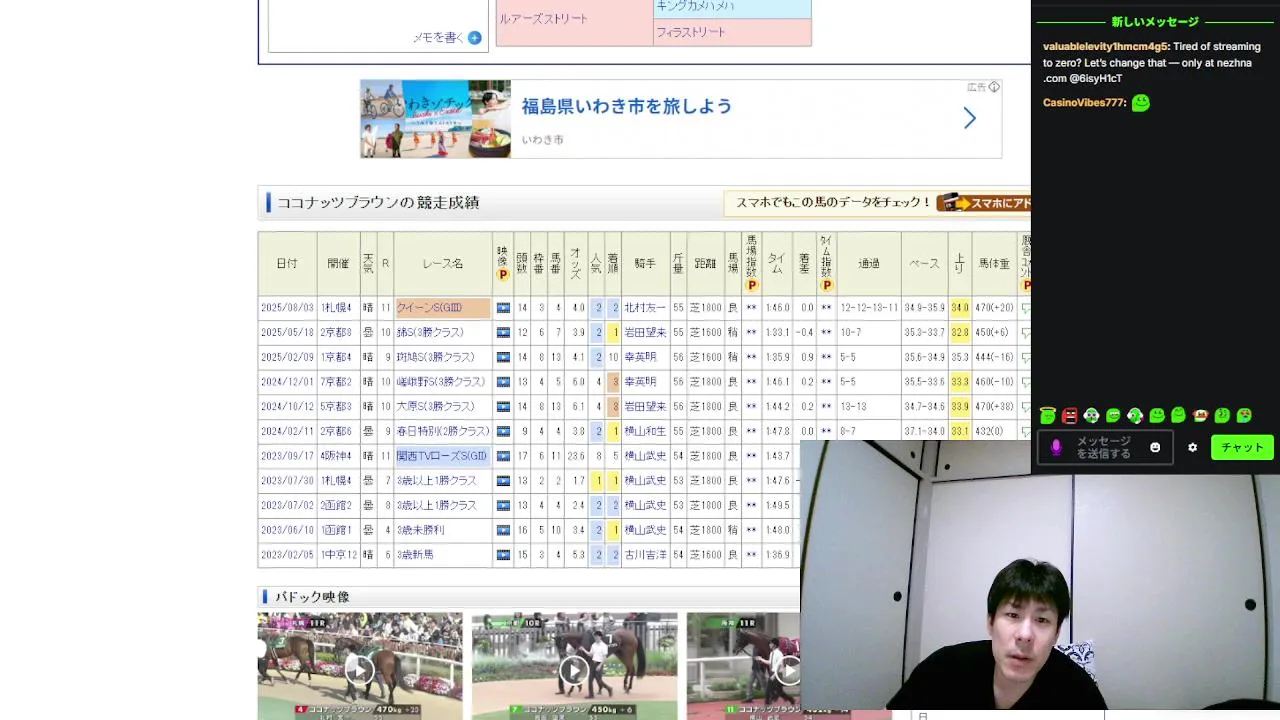Click the ルアーズストリート pedigree link
The image size is (1280, 720).
pyautogui.click(x=544, y=19)
